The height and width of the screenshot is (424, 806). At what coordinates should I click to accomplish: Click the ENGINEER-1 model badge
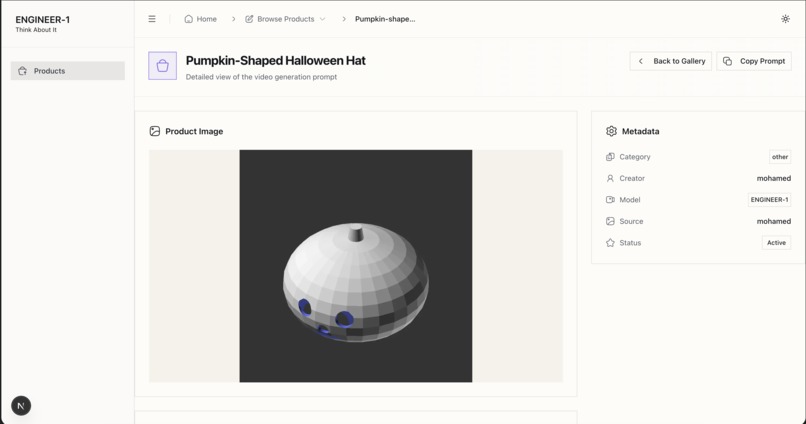click(770, 200)
